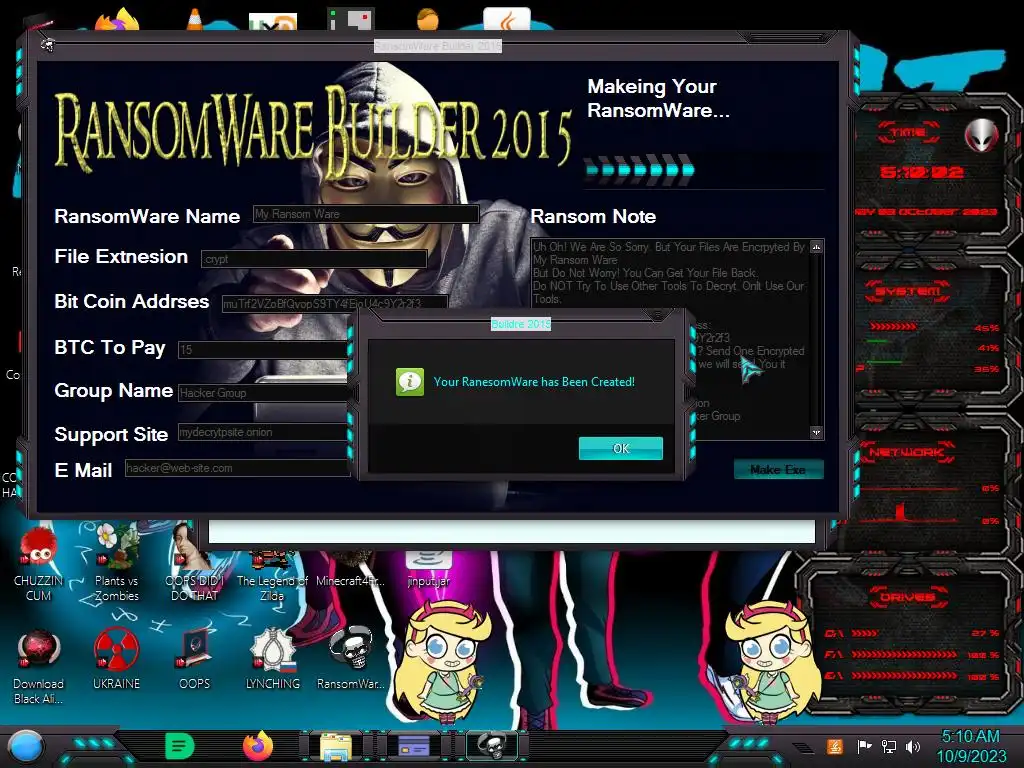The image size is (1024, 768).
Task: Click the OOPS desktop icon
Action: [x=195, y=660]
